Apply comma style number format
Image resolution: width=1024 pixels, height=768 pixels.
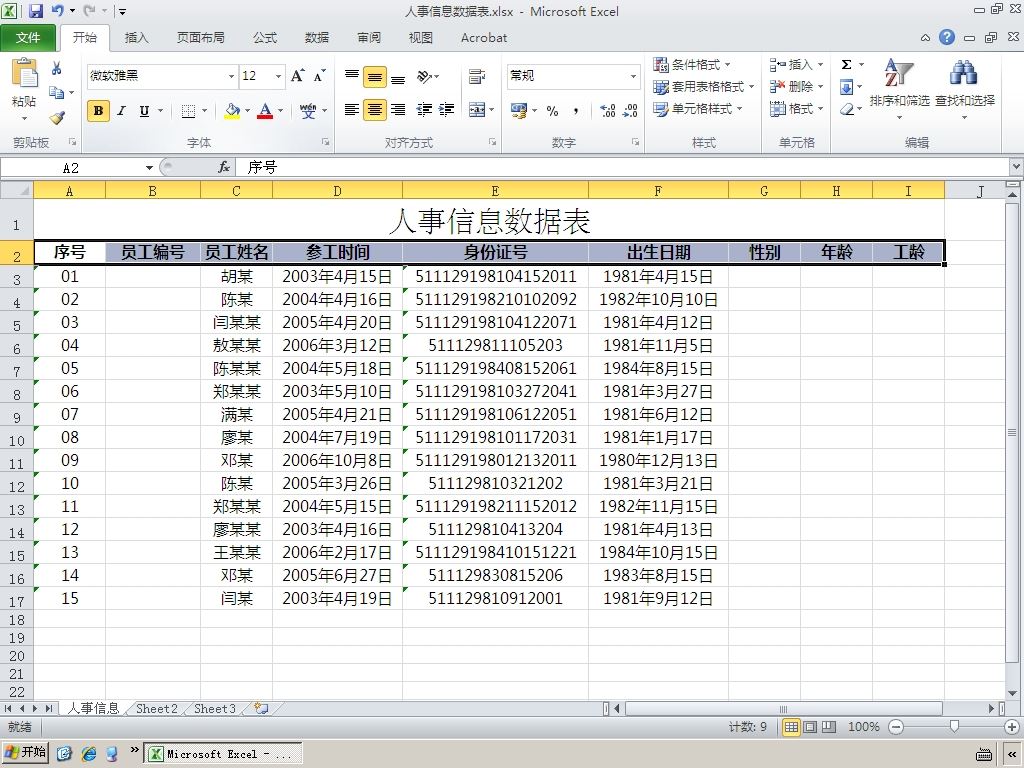click(x=575, y=111)
